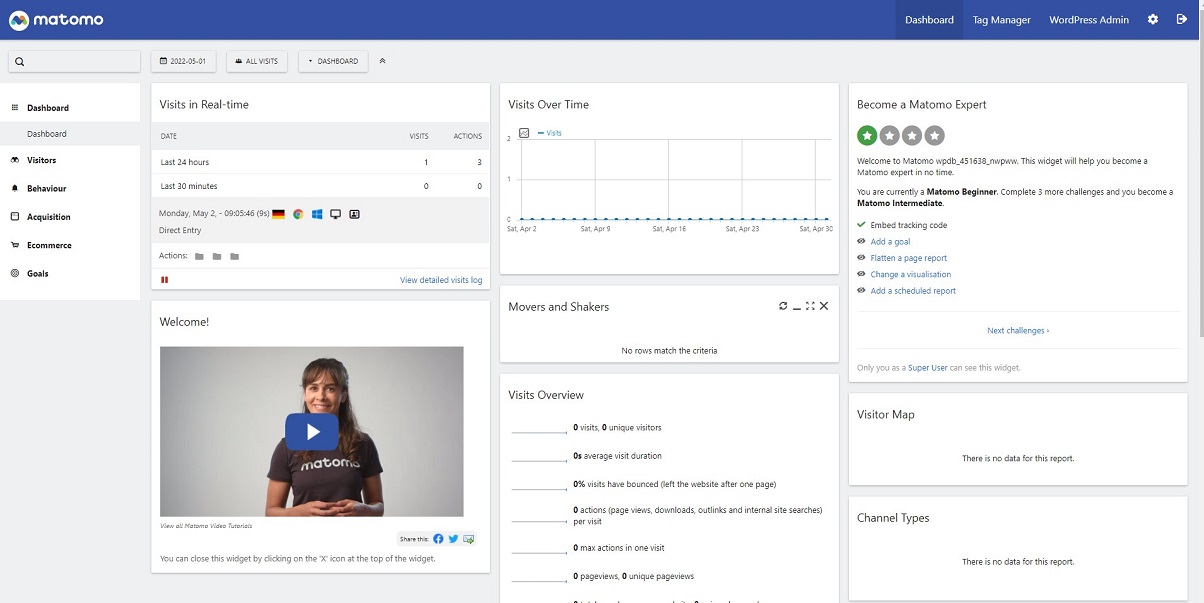The height and width of the screenshot is (603, 1204).
Task: Collapse the top controls with the double chevron
Action: coord(383,61)
